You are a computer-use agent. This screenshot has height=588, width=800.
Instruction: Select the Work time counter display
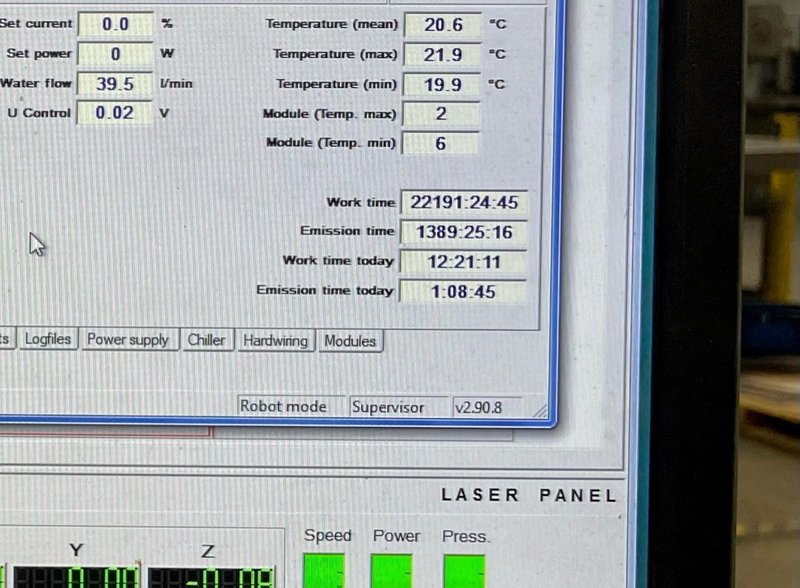(463, 201)
